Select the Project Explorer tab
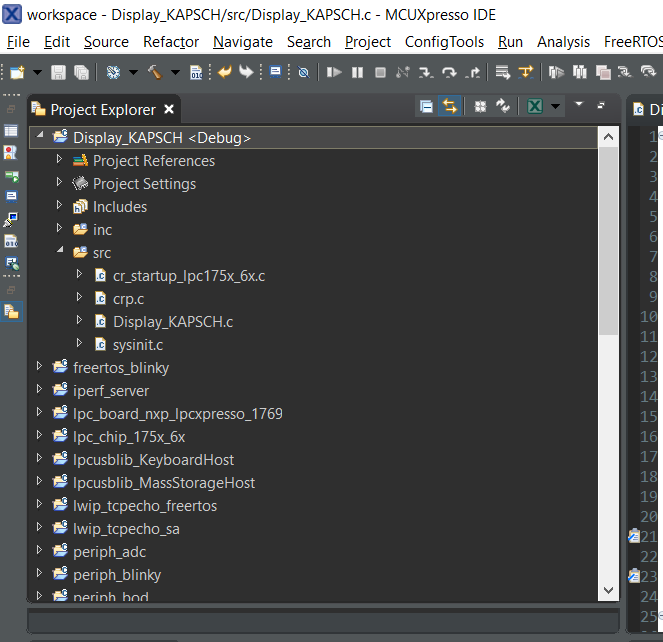This screenshot has width=663, height=642. [103, 110]
